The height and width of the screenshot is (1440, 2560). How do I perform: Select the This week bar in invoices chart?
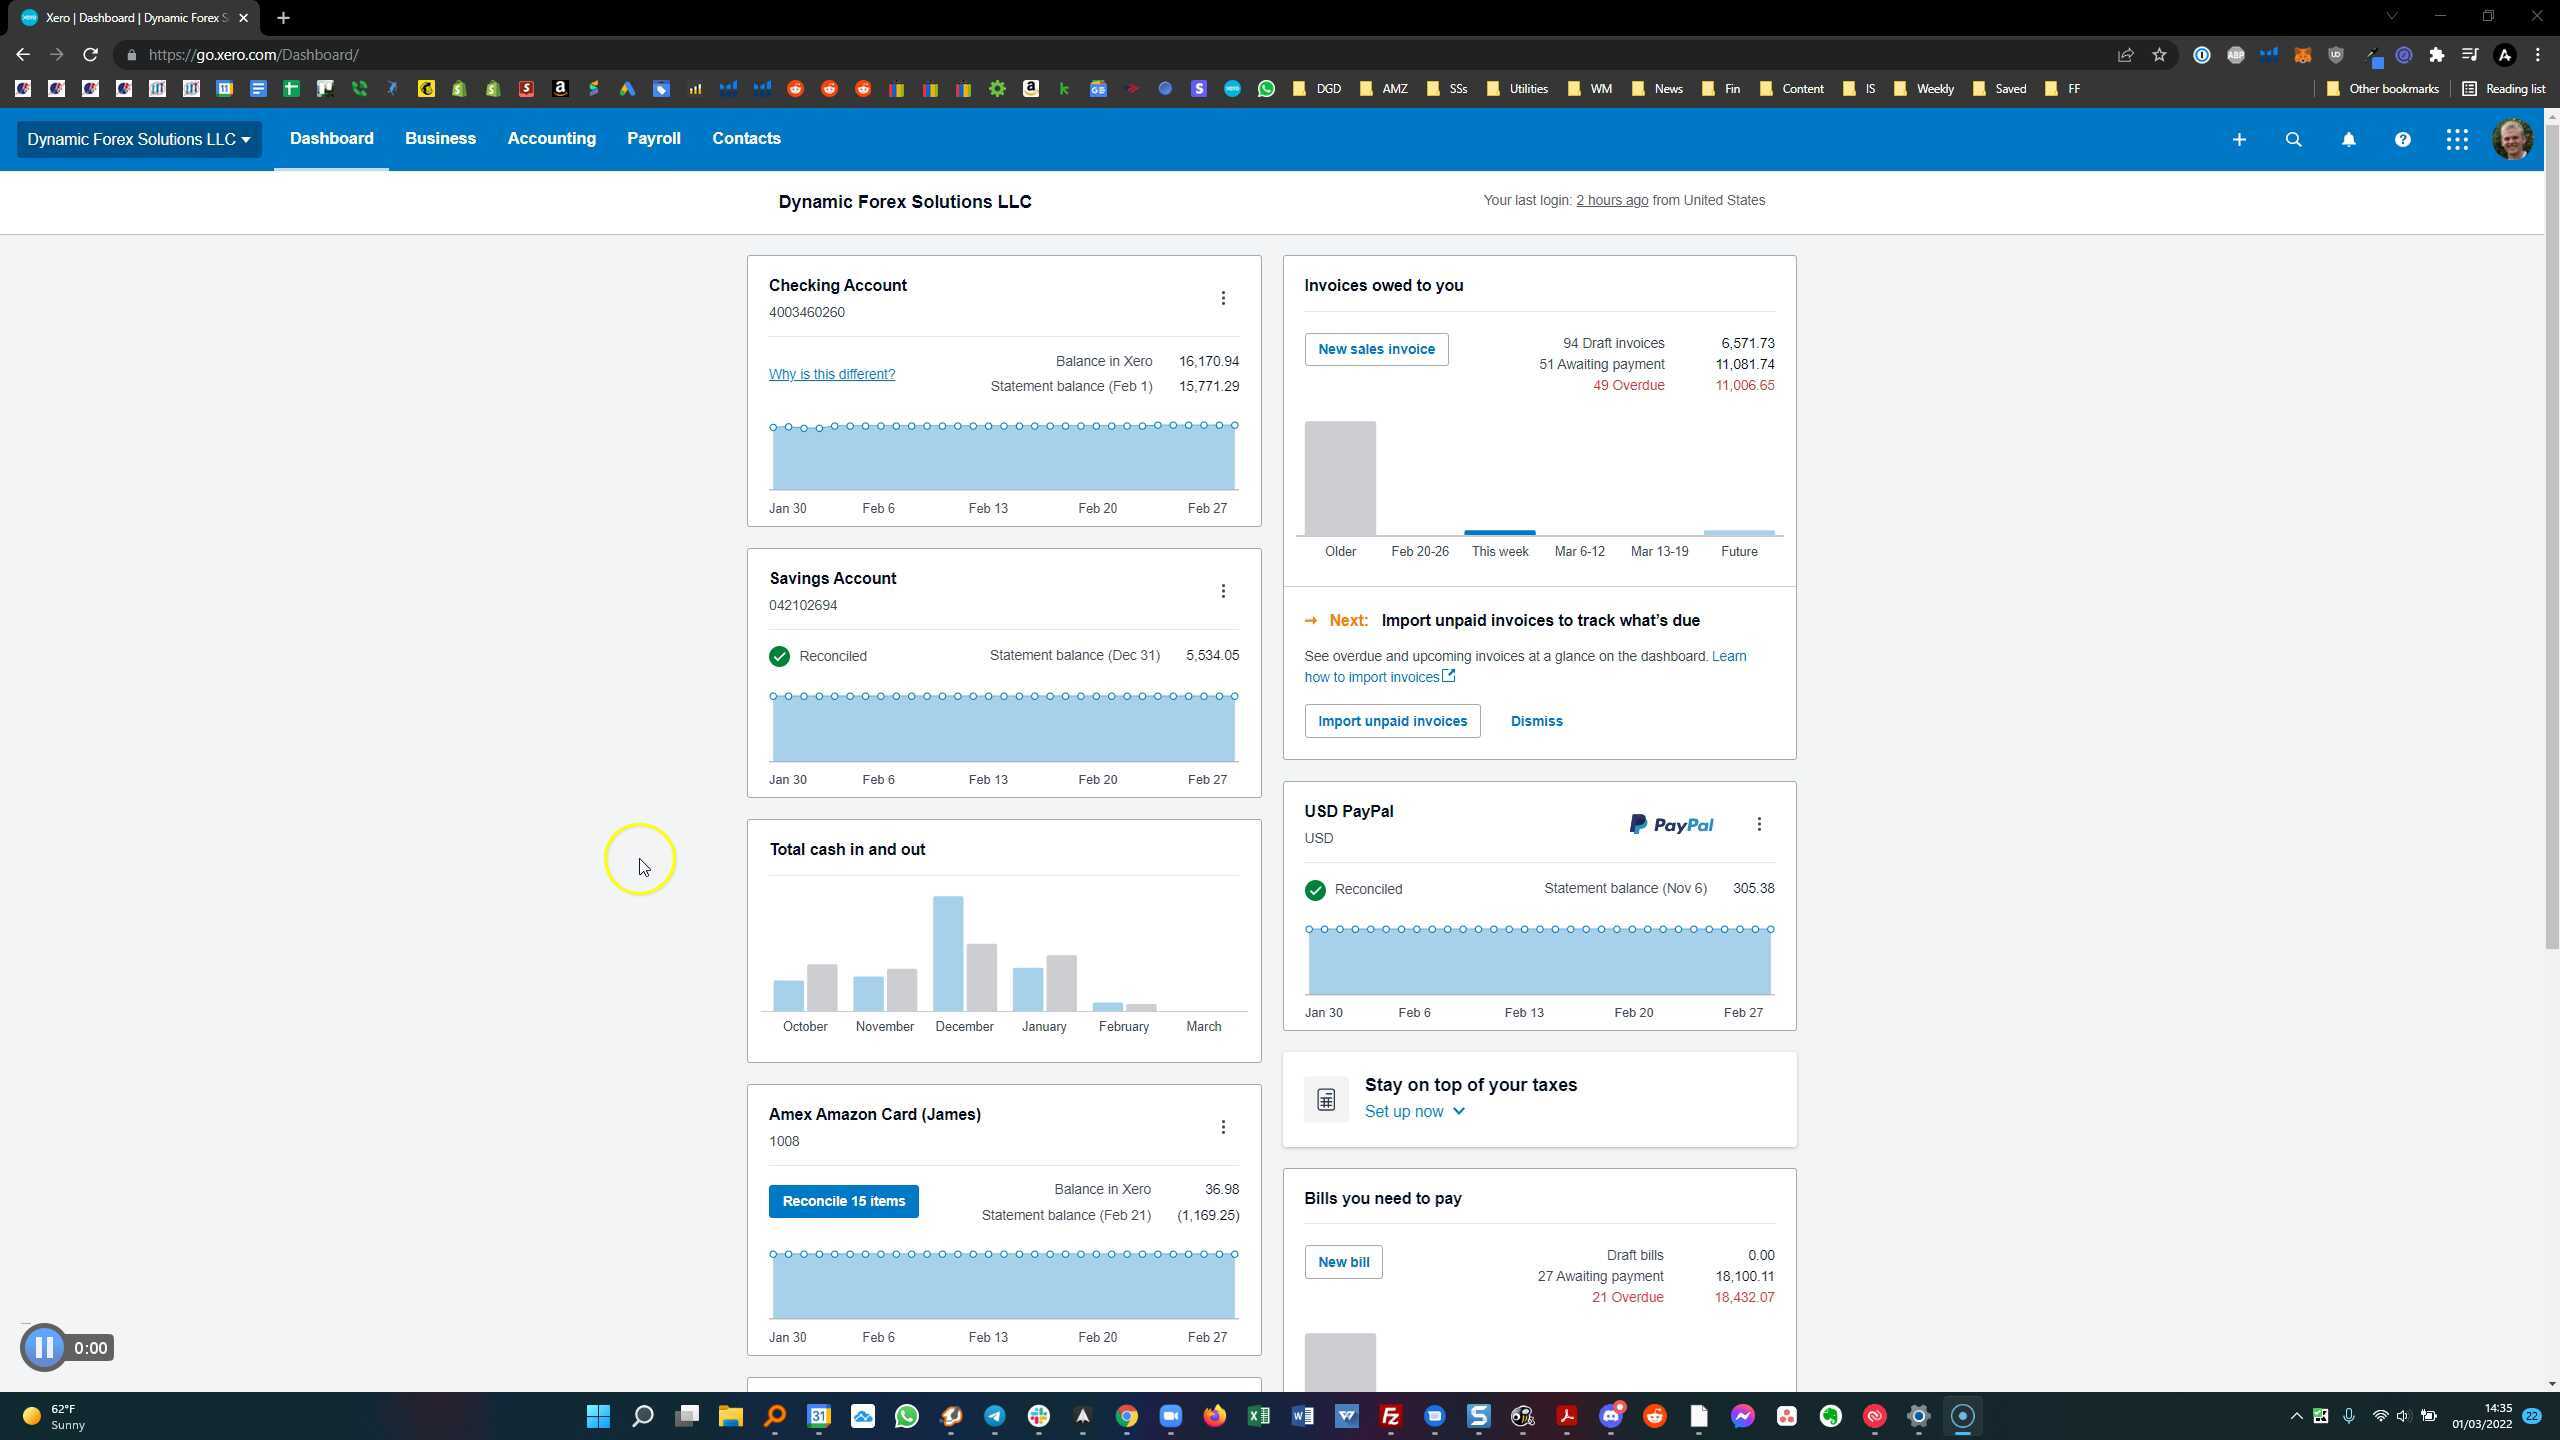(x=1498, y=533)
